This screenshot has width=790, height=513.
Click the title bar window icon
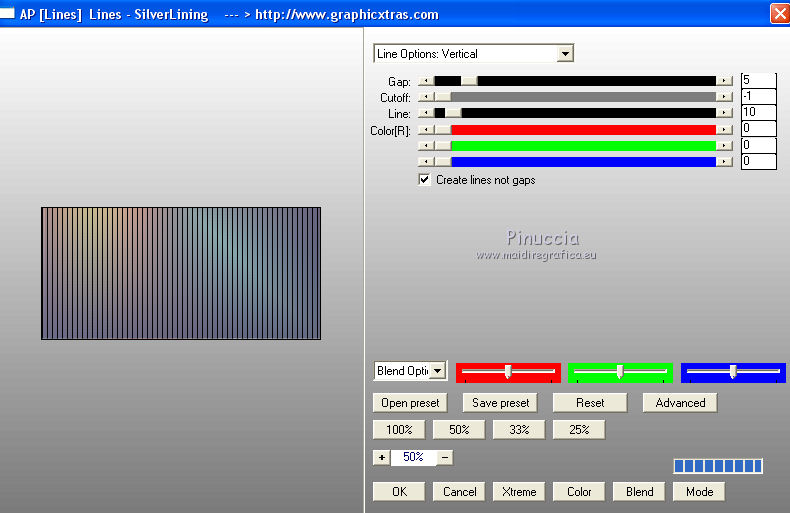pos(7,12)
